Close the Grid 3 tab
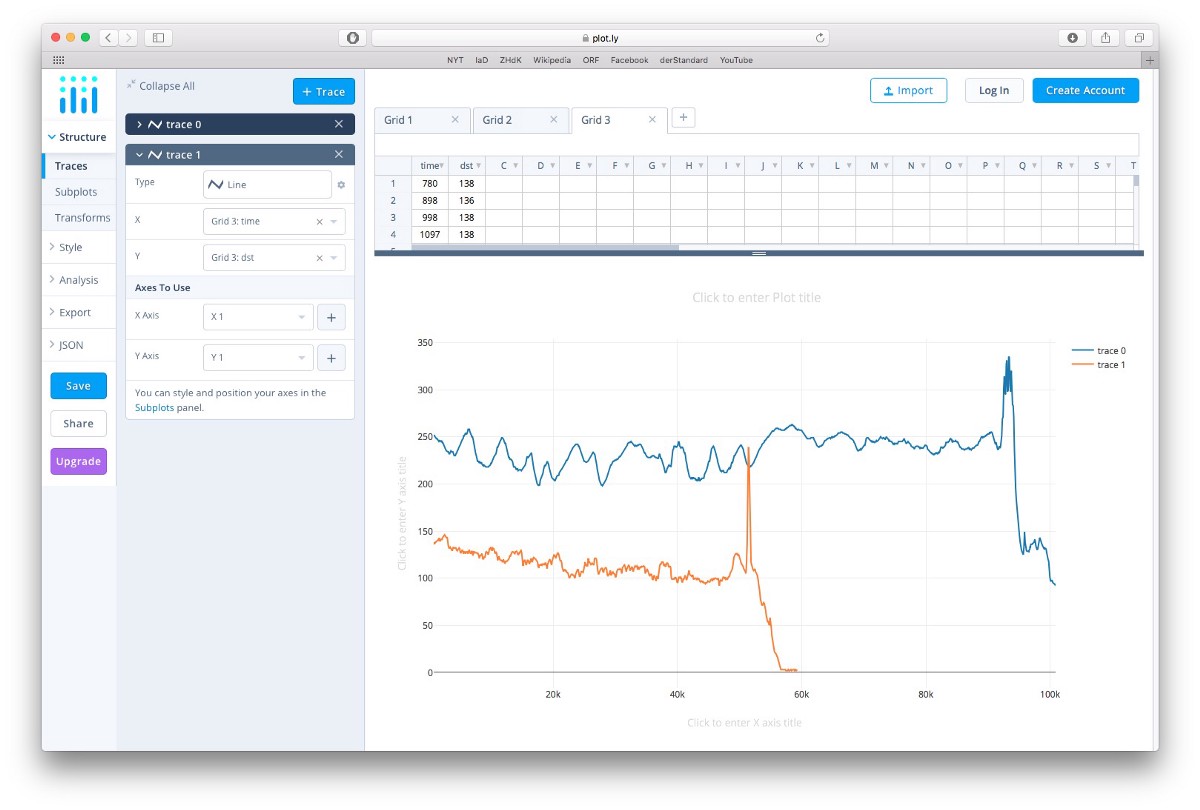 click(x=652, y=120)
